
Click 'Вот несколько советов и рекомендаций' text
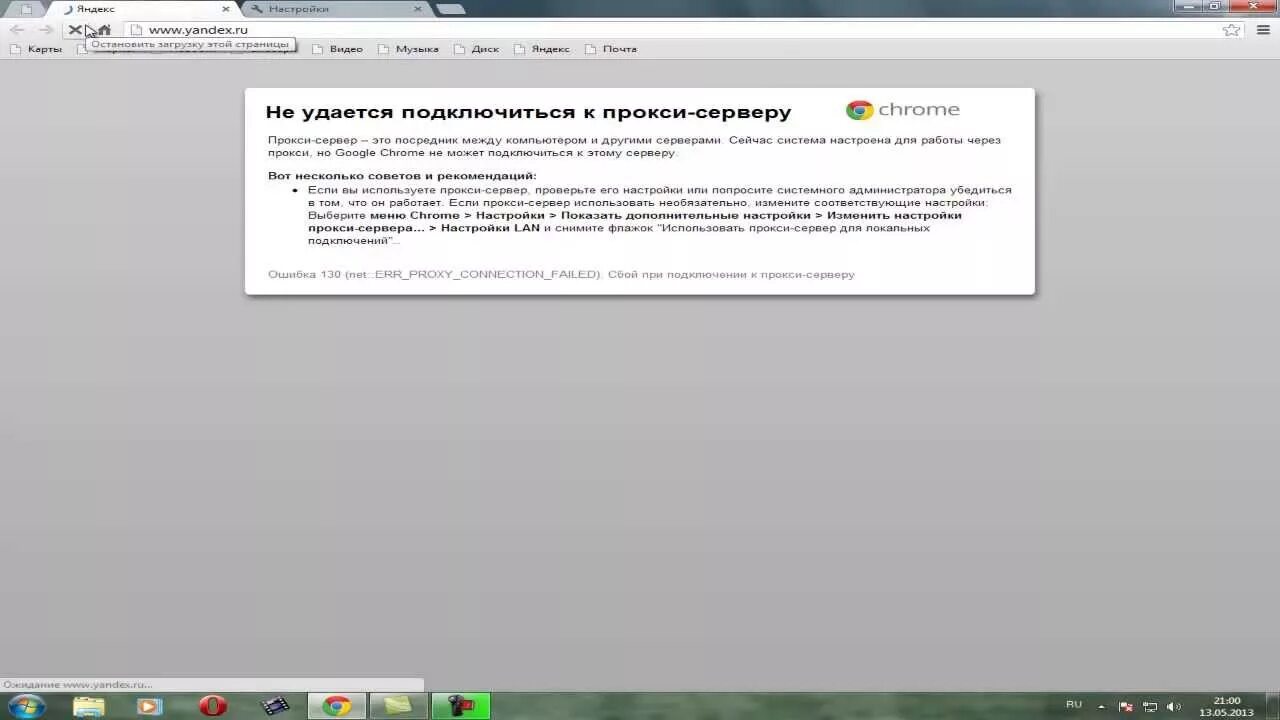point(402,176)
